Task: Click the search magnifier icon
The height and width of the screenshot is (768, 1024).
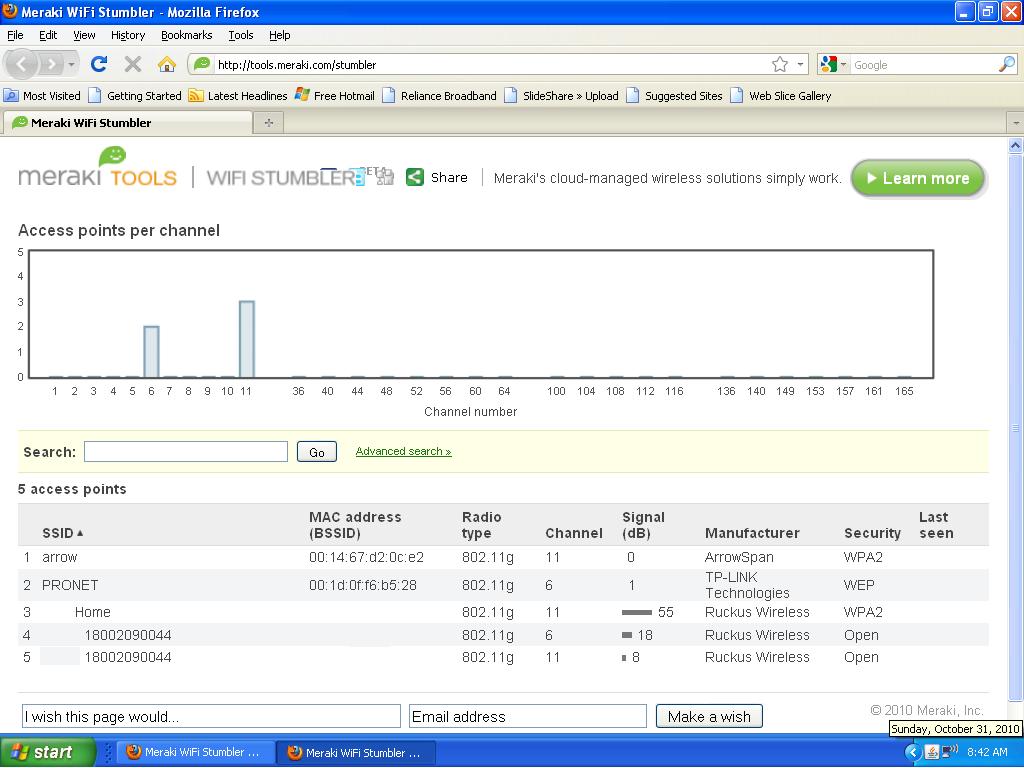Action: pos(1006,64)
